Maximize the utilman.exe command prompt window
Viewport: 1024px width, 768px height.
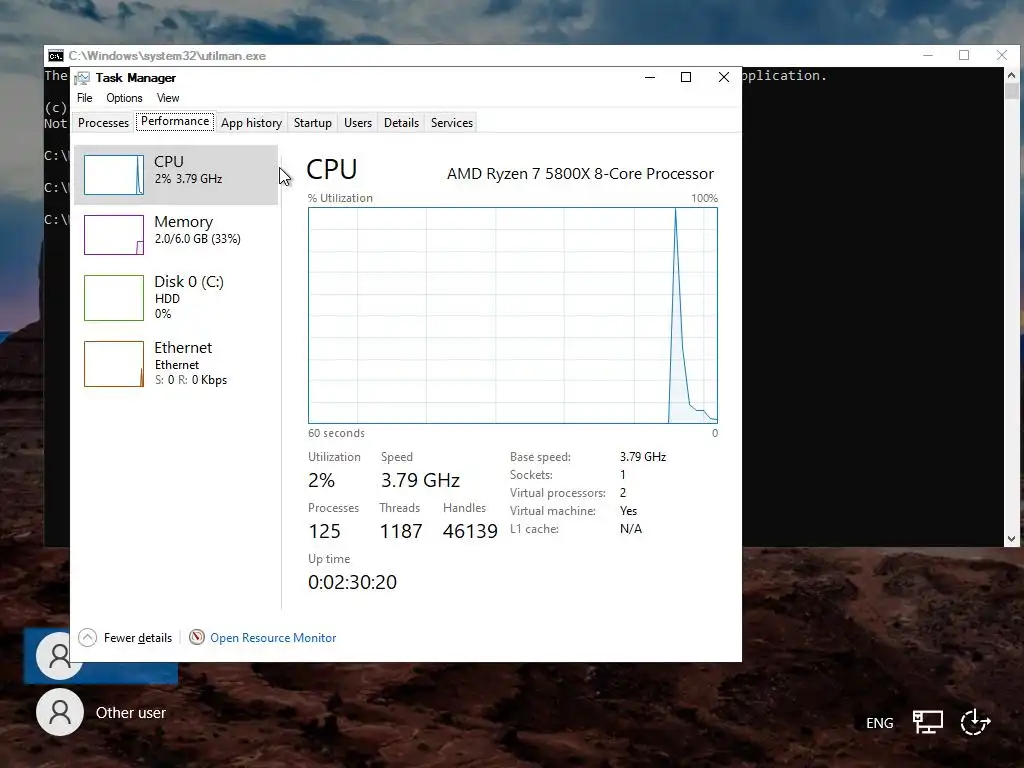tap(964, 56)
